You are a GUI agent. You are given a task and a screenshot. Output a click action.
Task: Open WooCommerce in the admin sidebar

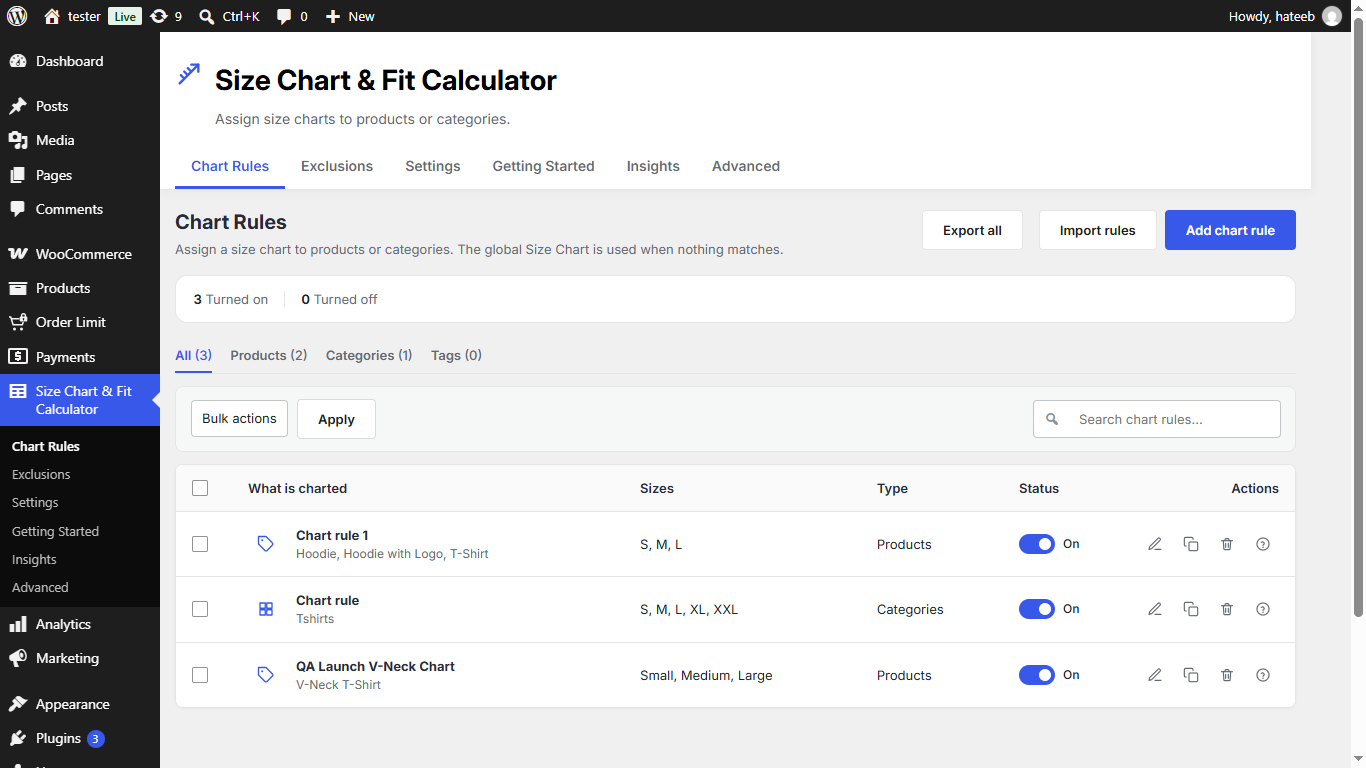tap(80, 254)
